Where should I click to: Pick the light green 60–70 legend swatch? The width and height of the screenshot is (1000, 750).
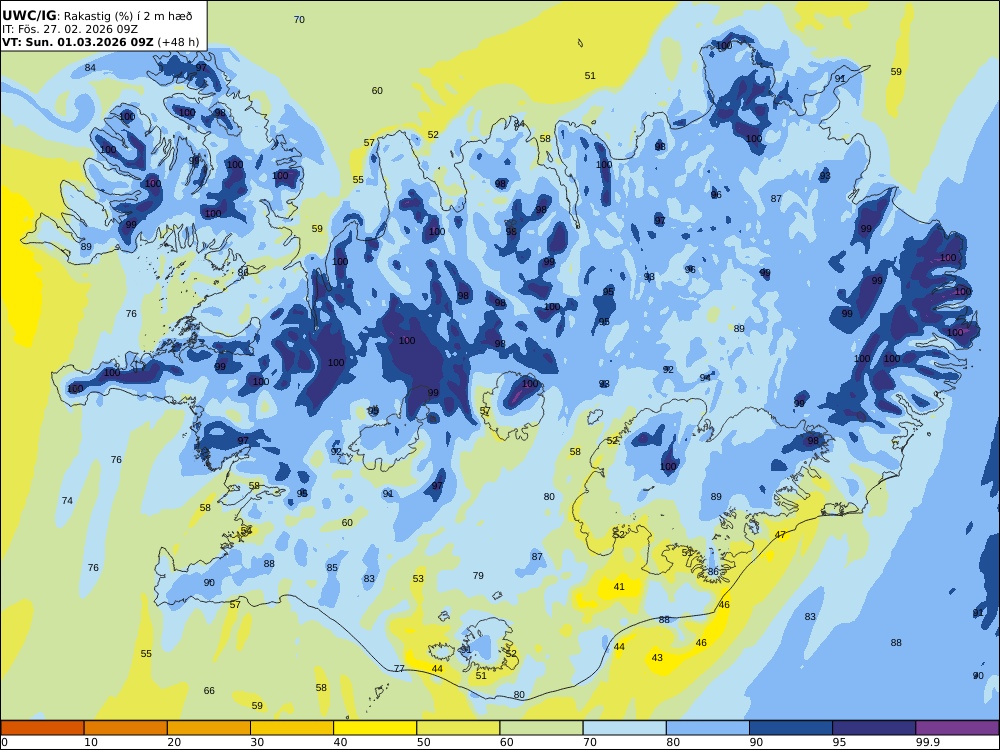(x=541, y=728)
